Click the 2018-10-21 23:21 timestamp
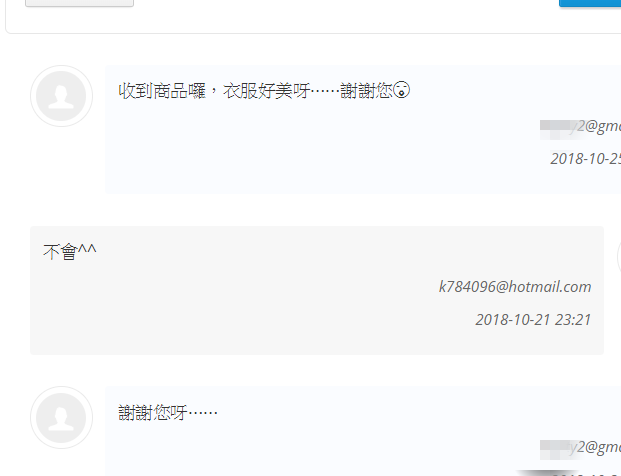The height and width of the screenshot is (476, 621). 533,320
